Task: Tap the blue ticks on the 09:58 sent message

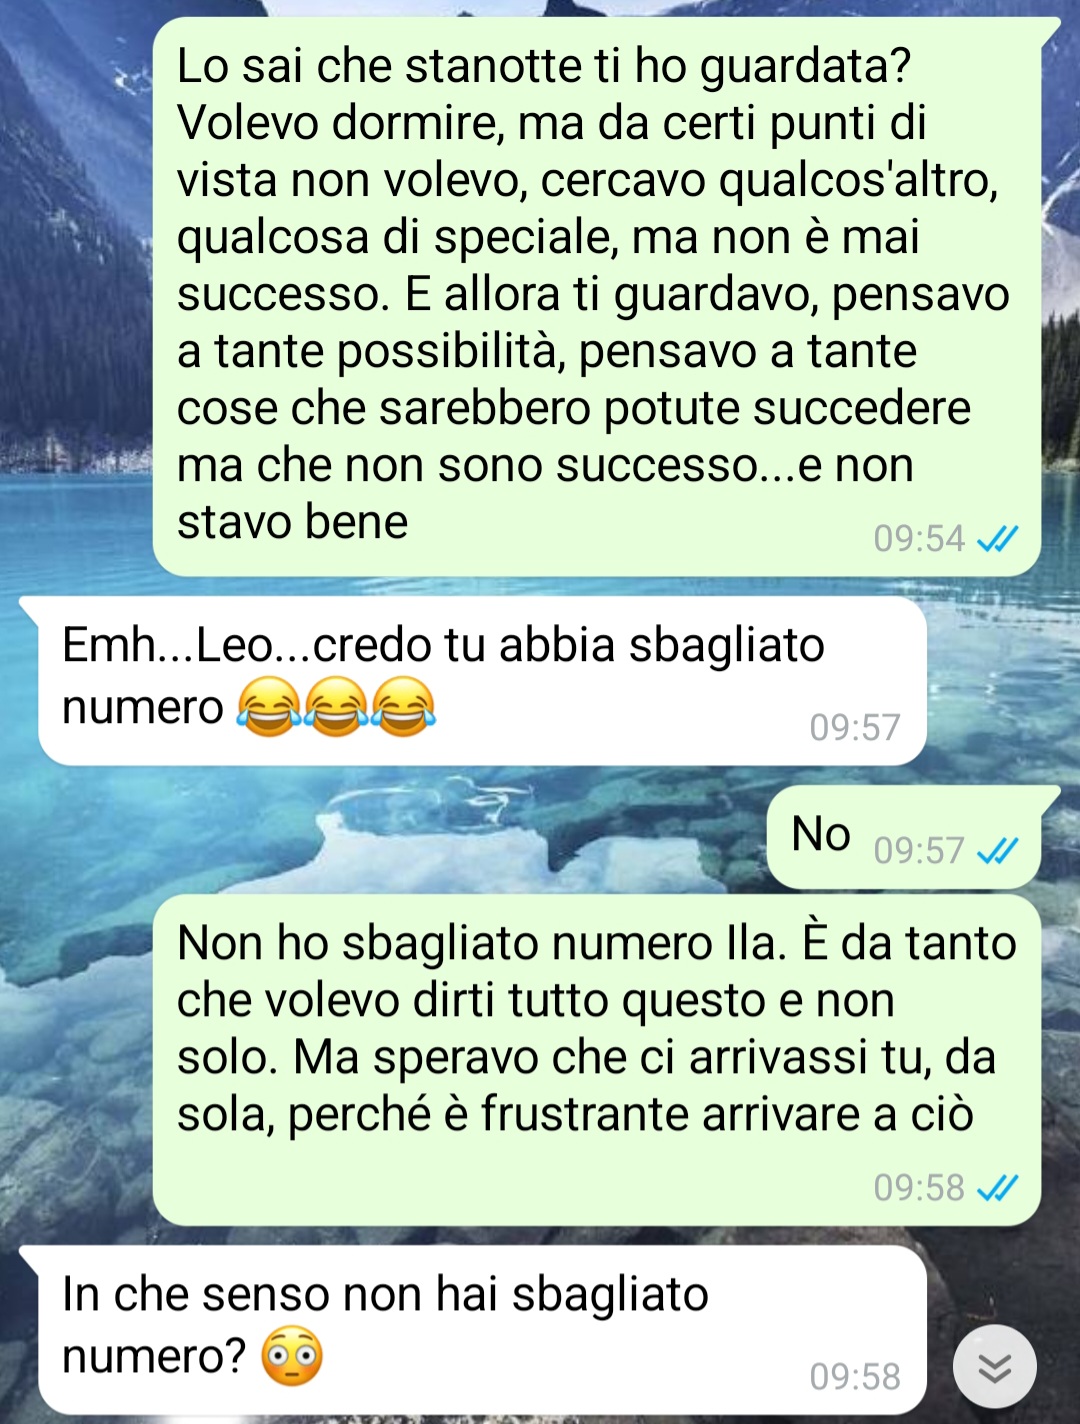Action: pos(997,1188)
